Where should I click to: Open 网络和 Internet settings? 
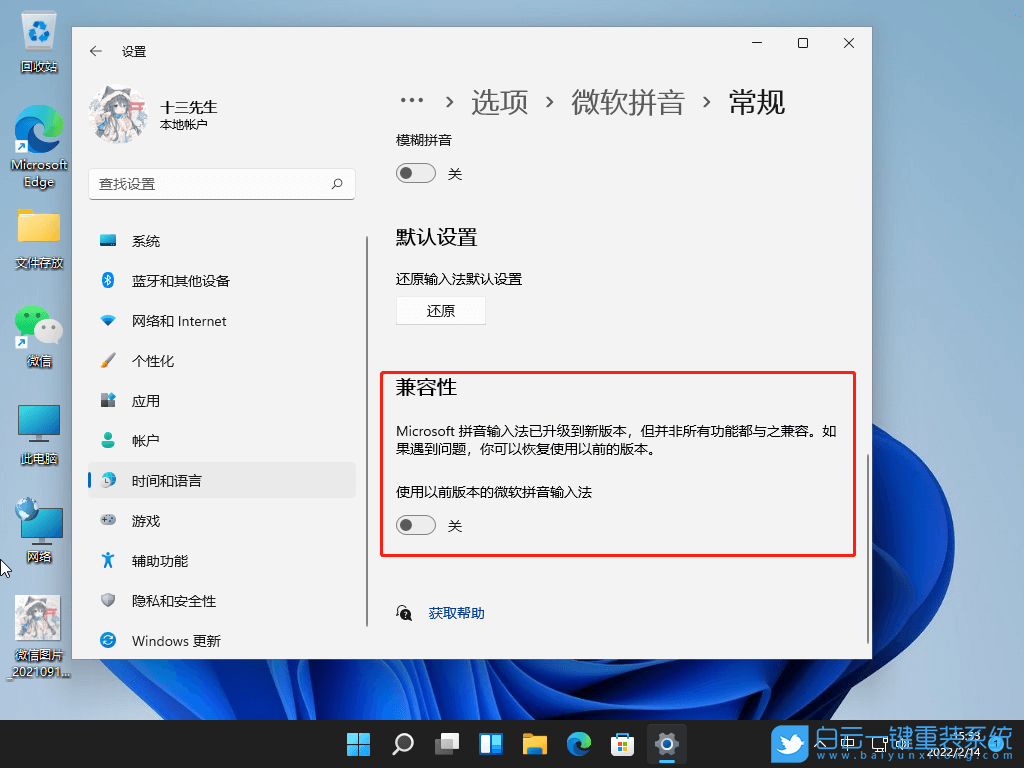point(178,320)
